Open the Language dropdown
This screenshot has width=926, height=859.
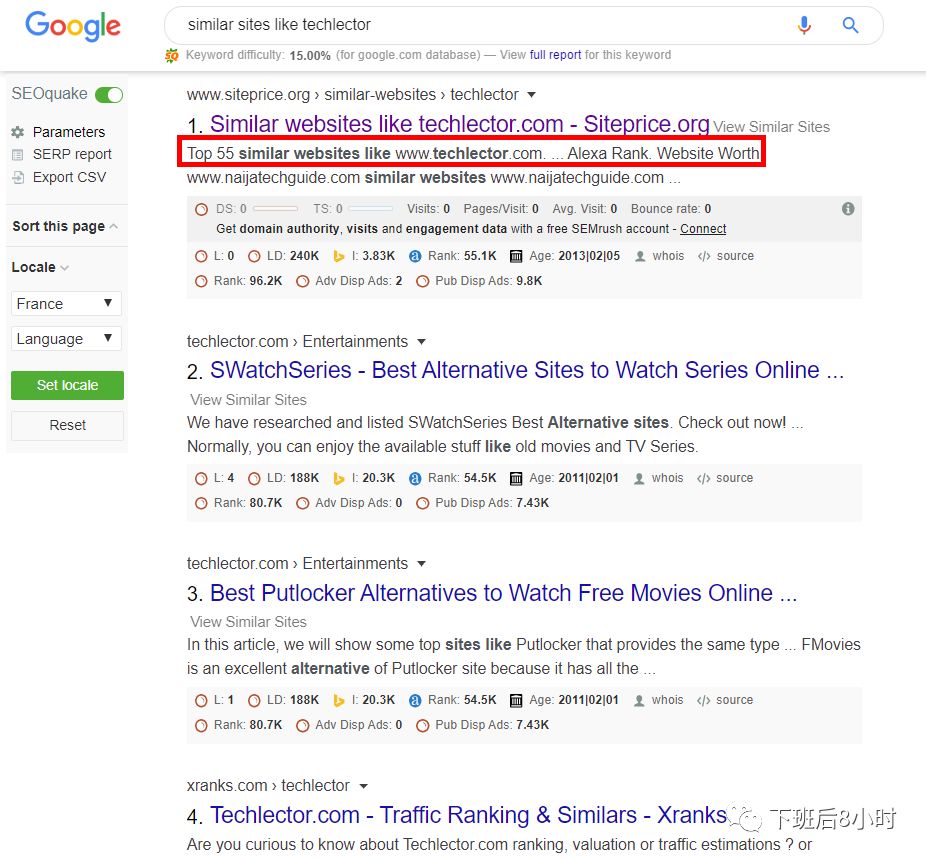pyautogui.click(x=66, y=338)
